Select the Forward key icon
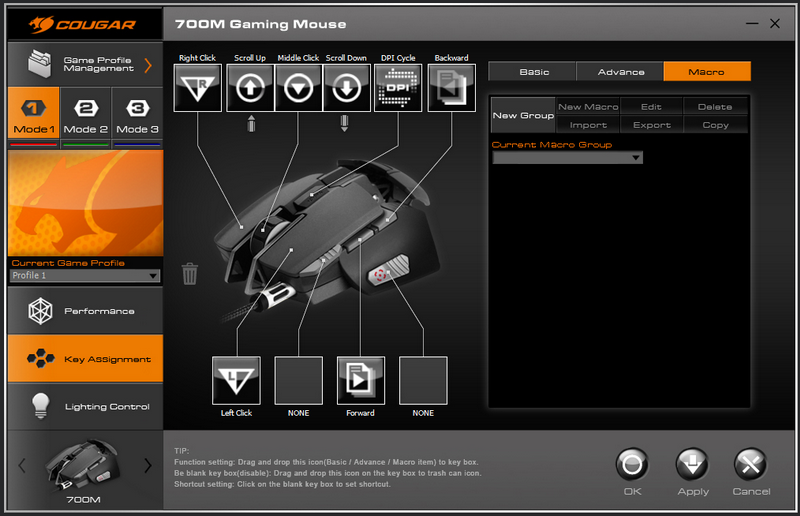 pyautogui.click(x=361, y=380)
